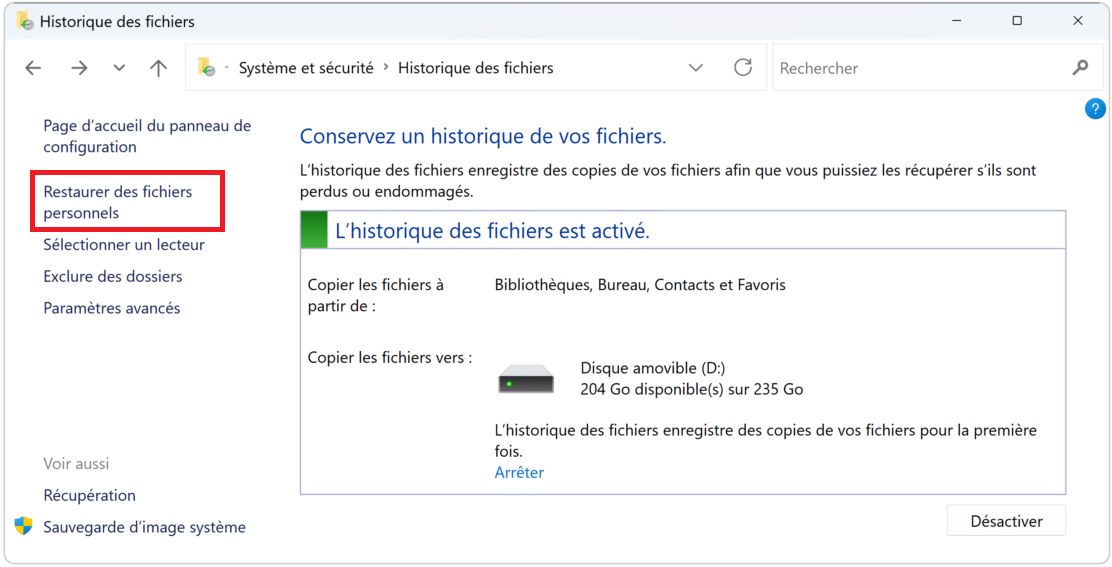1112x567 pixels.
Task: Click the green status indicator block
Action: [x=314, y=230]
